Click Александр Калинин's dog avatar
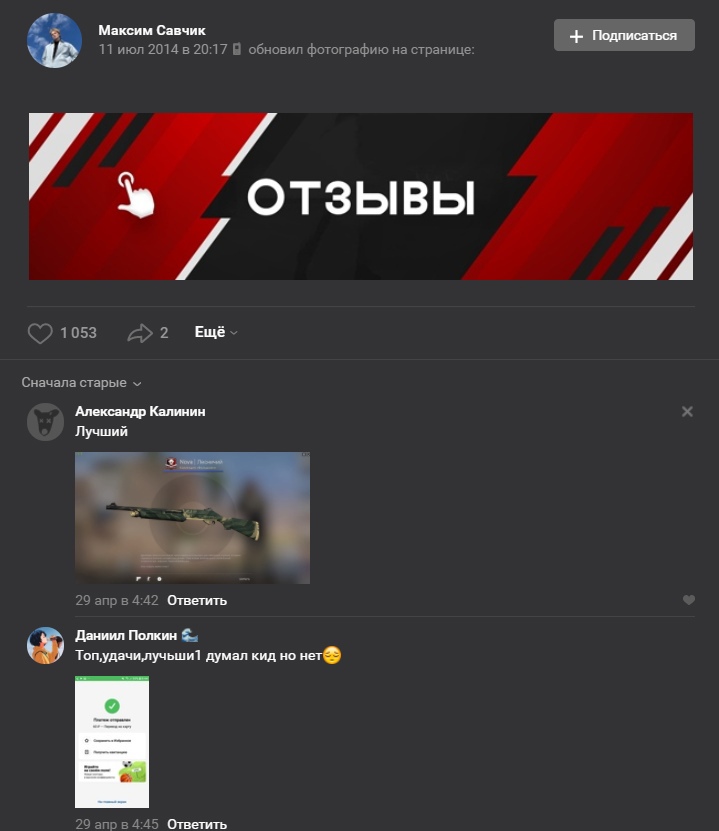This screenshot has height=831, width=719. tap(46, 422)
